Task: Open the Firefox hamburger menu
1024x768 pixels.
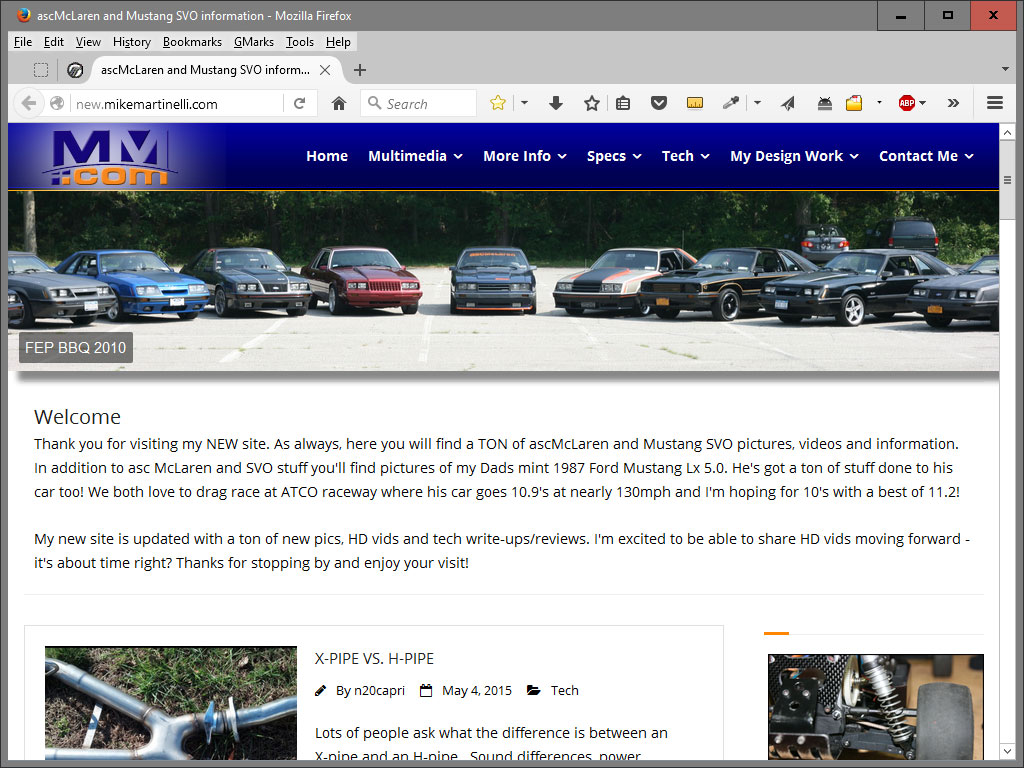Action: click(995, 103)
